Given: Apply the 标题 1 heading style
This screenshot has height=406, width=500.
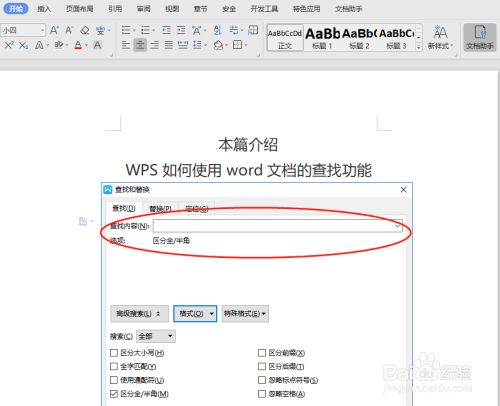Looking at the screenshot, I should pyautogui.click(x=322, y=38).
